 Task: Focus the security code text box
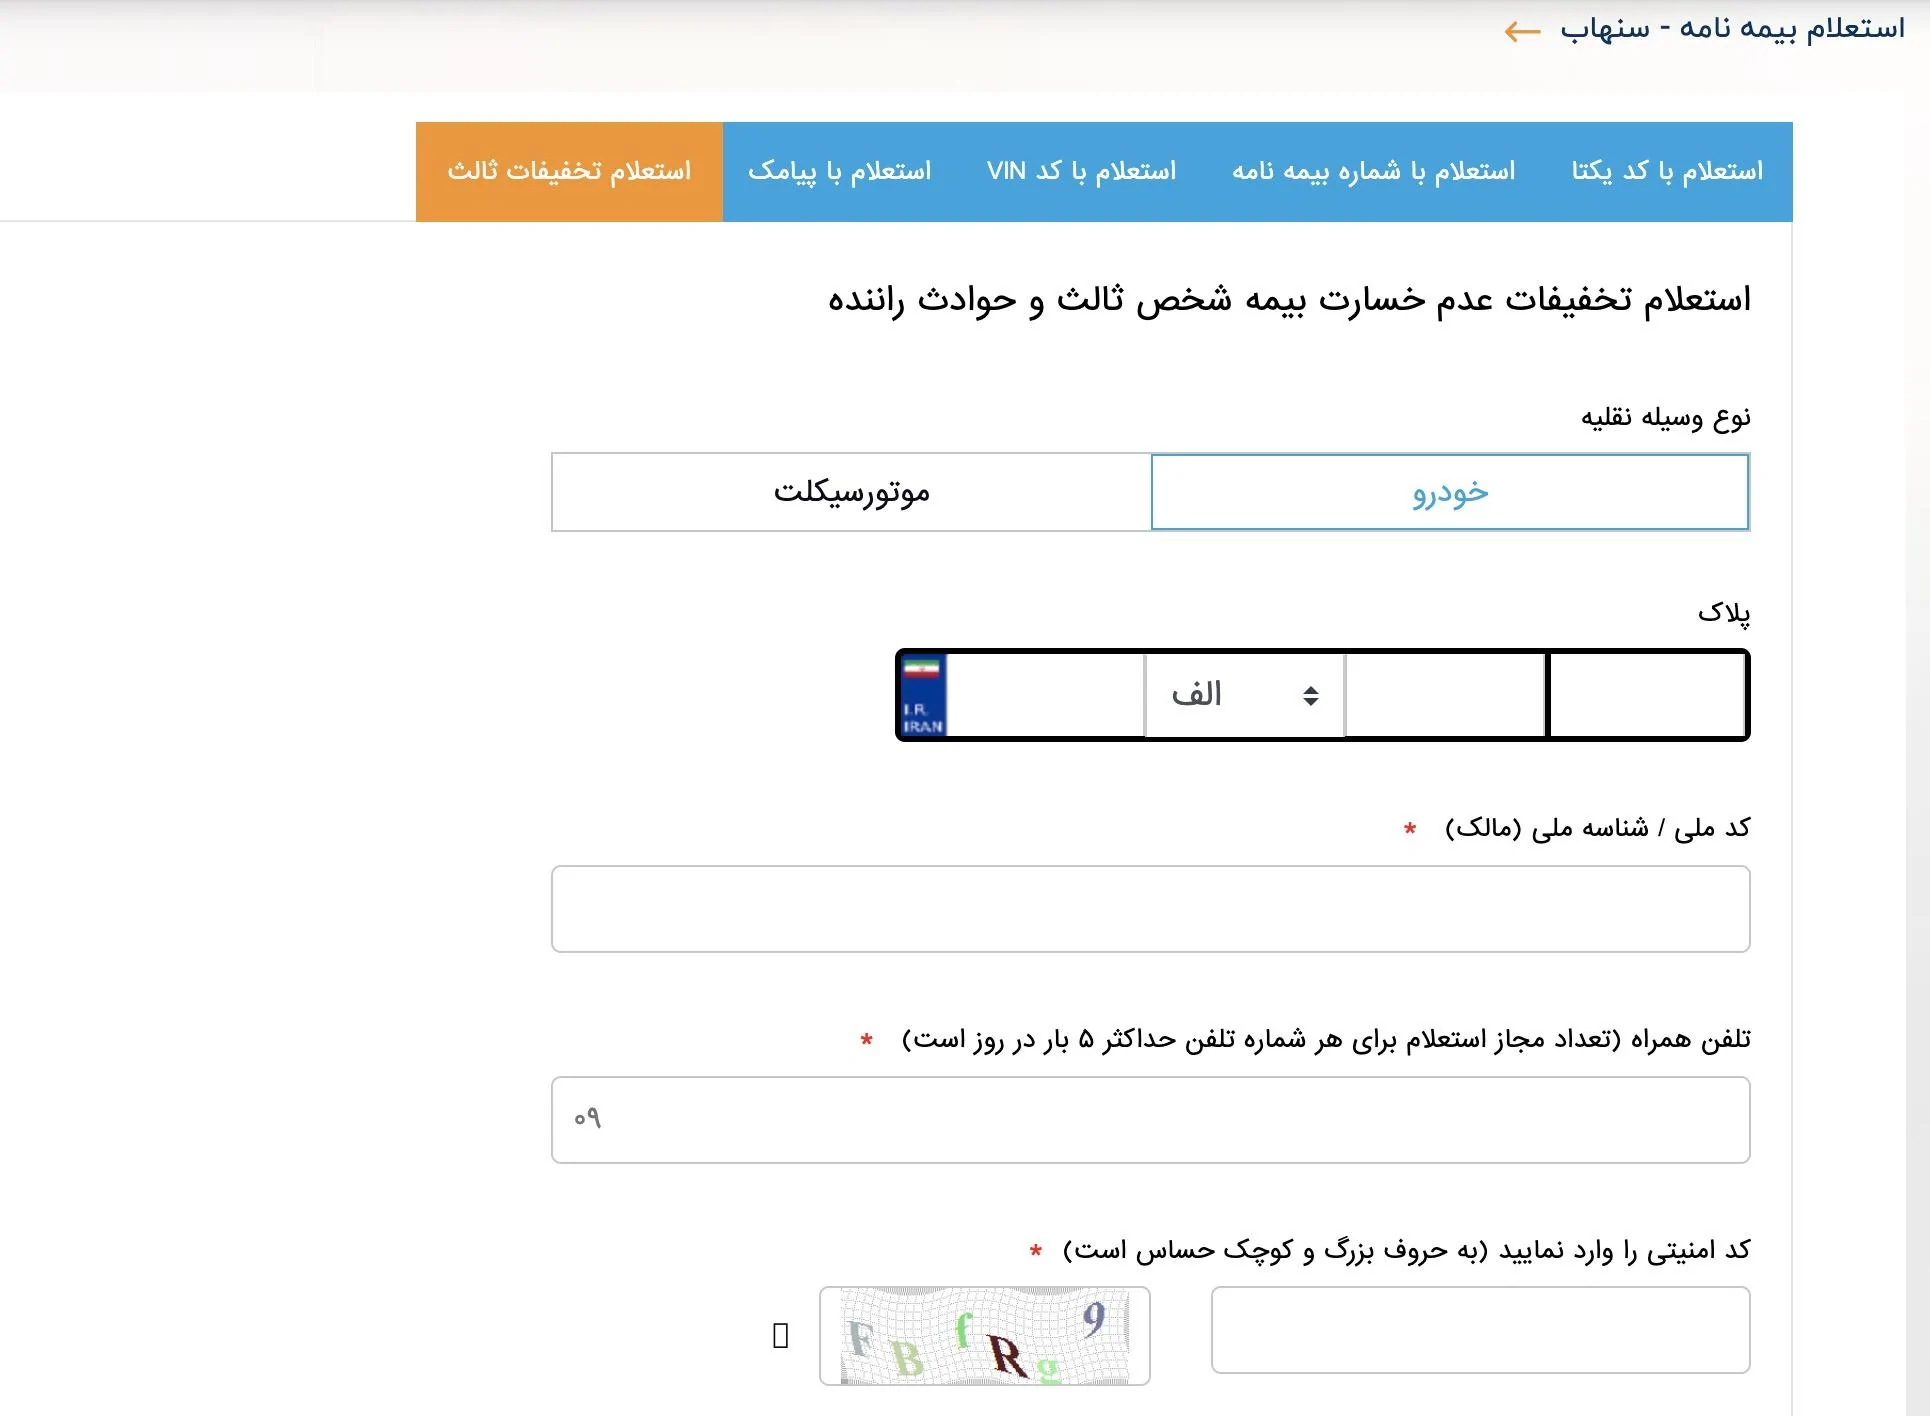[1480, 1330]
